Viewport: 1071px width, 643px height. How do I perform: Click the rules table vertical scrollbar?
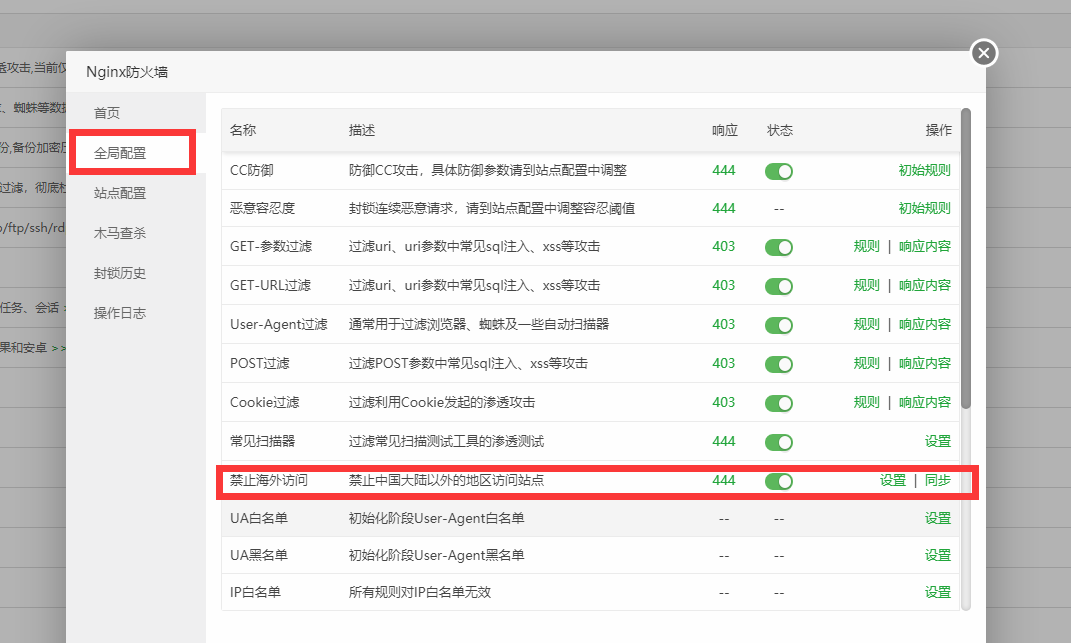(x=965, y=258)
